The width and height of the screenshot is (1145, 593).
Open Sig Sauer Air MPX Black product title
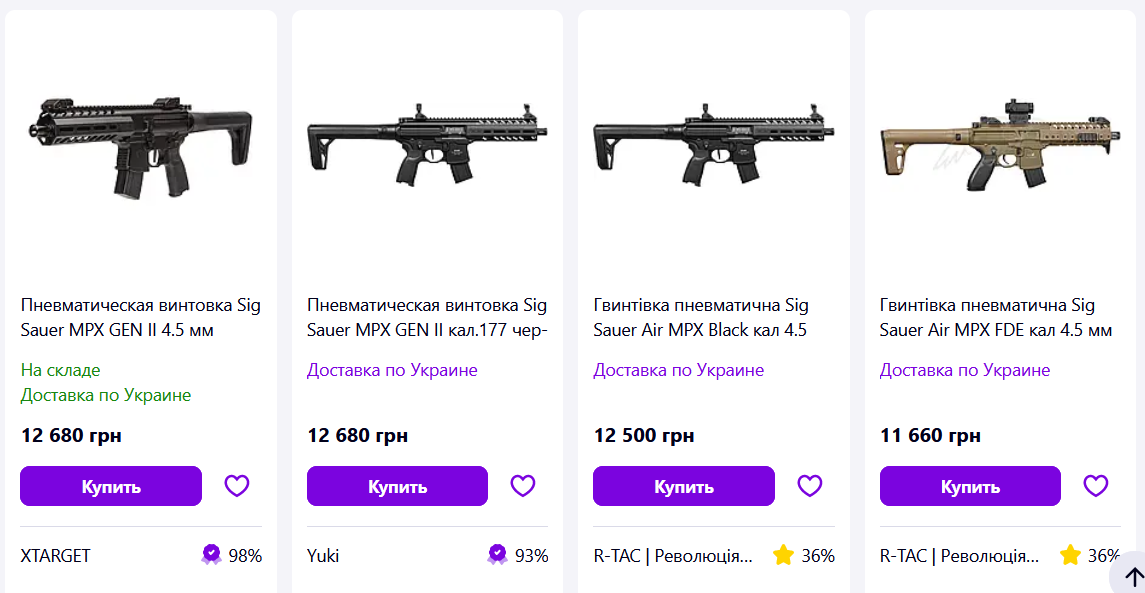point(700,317)
